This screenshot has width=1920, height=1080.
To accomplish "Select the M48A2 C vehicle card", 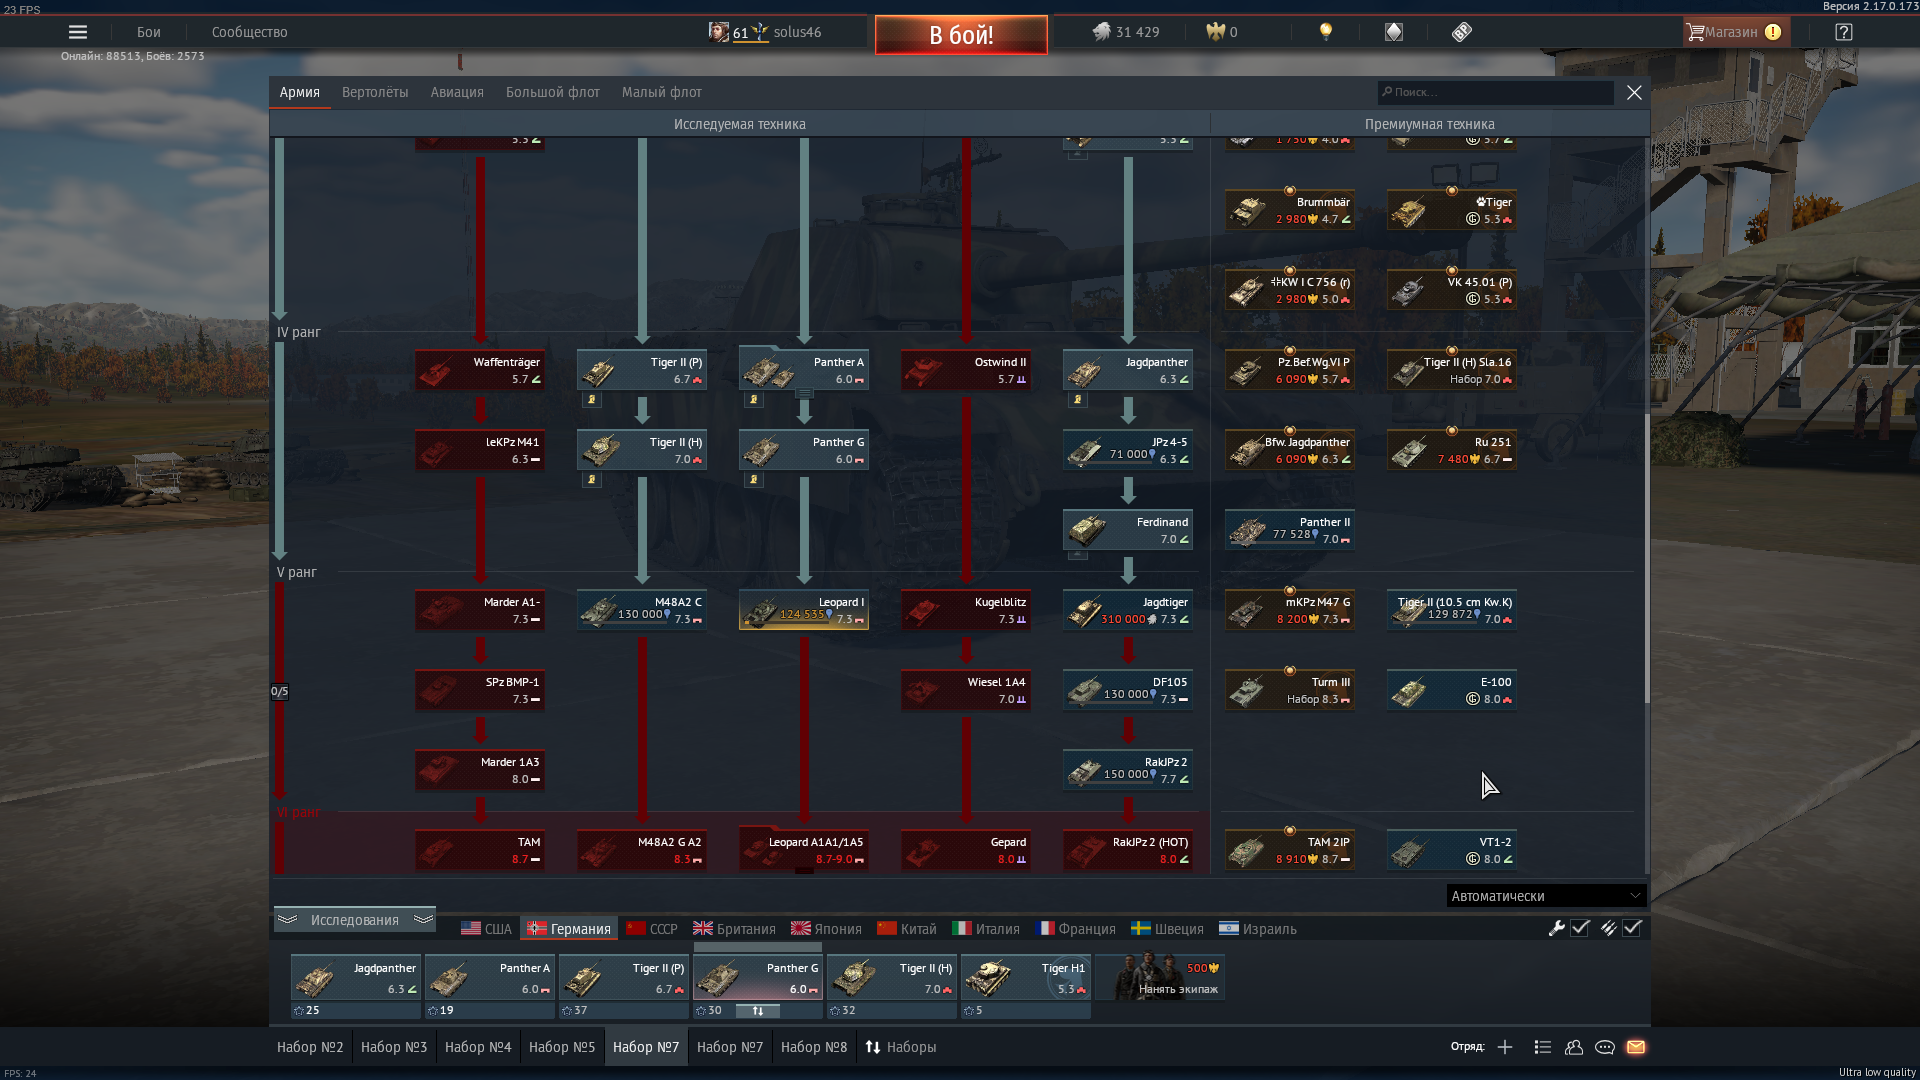I will (642, 610).
